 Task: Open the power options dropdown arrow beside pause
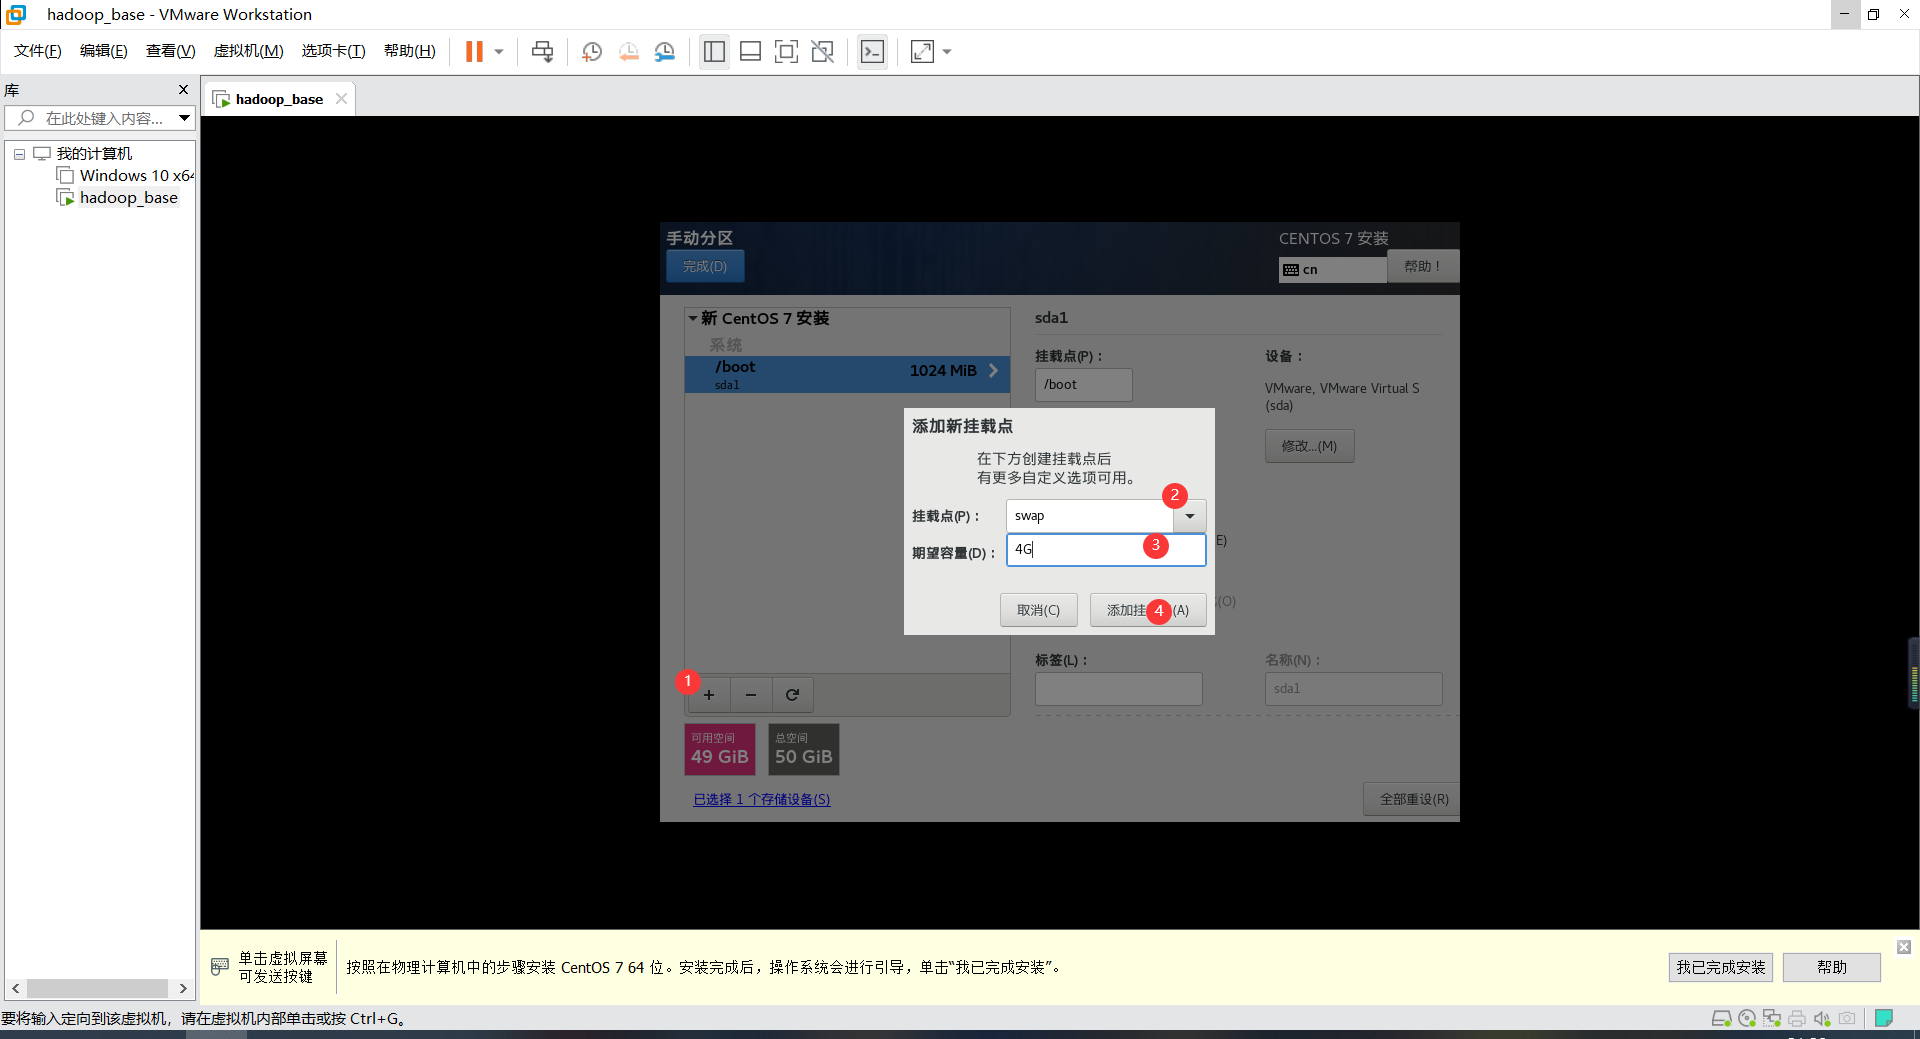pos(499,52)
